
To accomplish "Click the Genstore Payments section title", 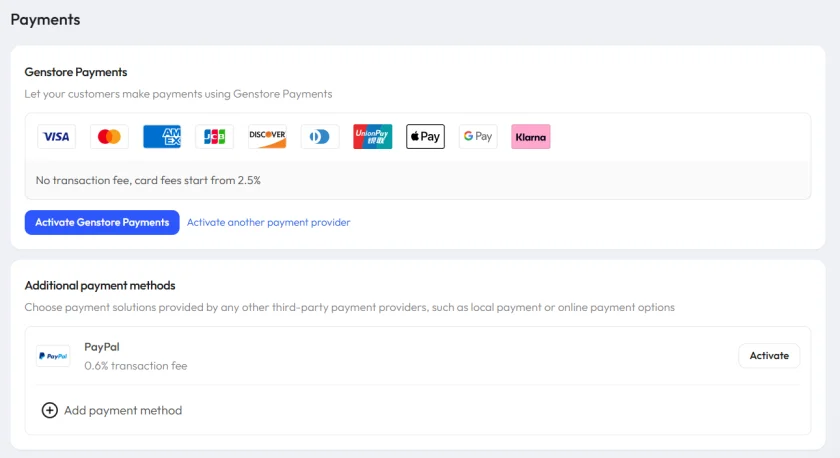I will click(x=76, y=72).
